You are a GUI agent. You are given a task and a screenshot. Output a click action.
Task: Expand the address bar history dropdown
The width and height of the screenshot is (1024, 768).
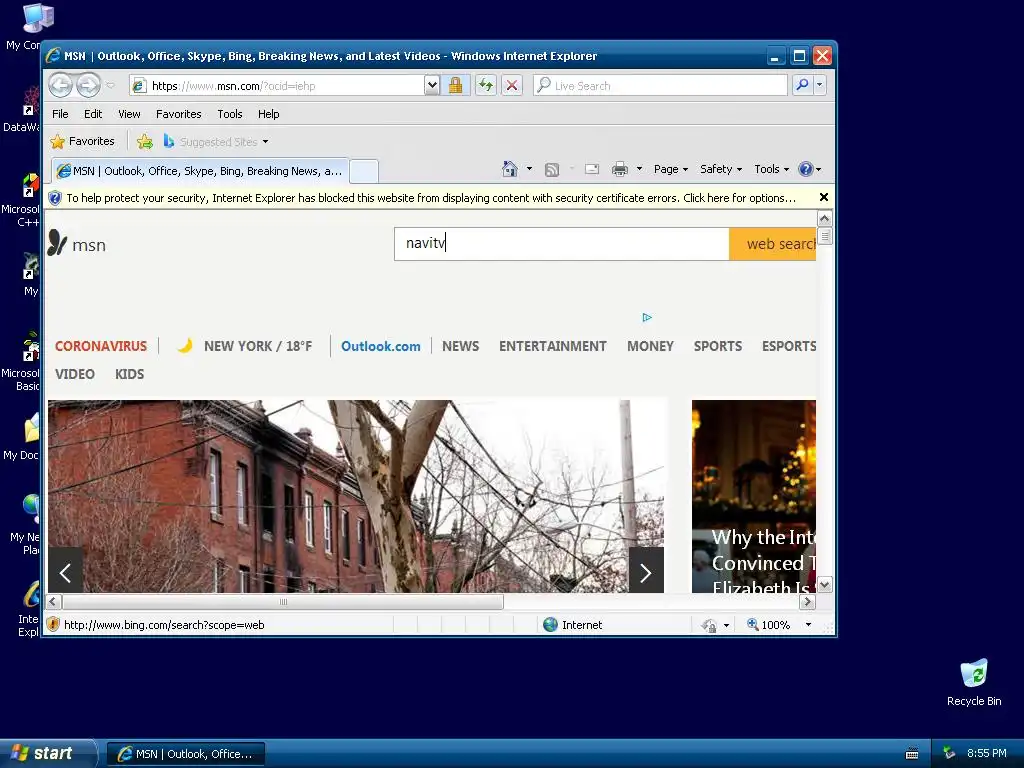point(432,86)
